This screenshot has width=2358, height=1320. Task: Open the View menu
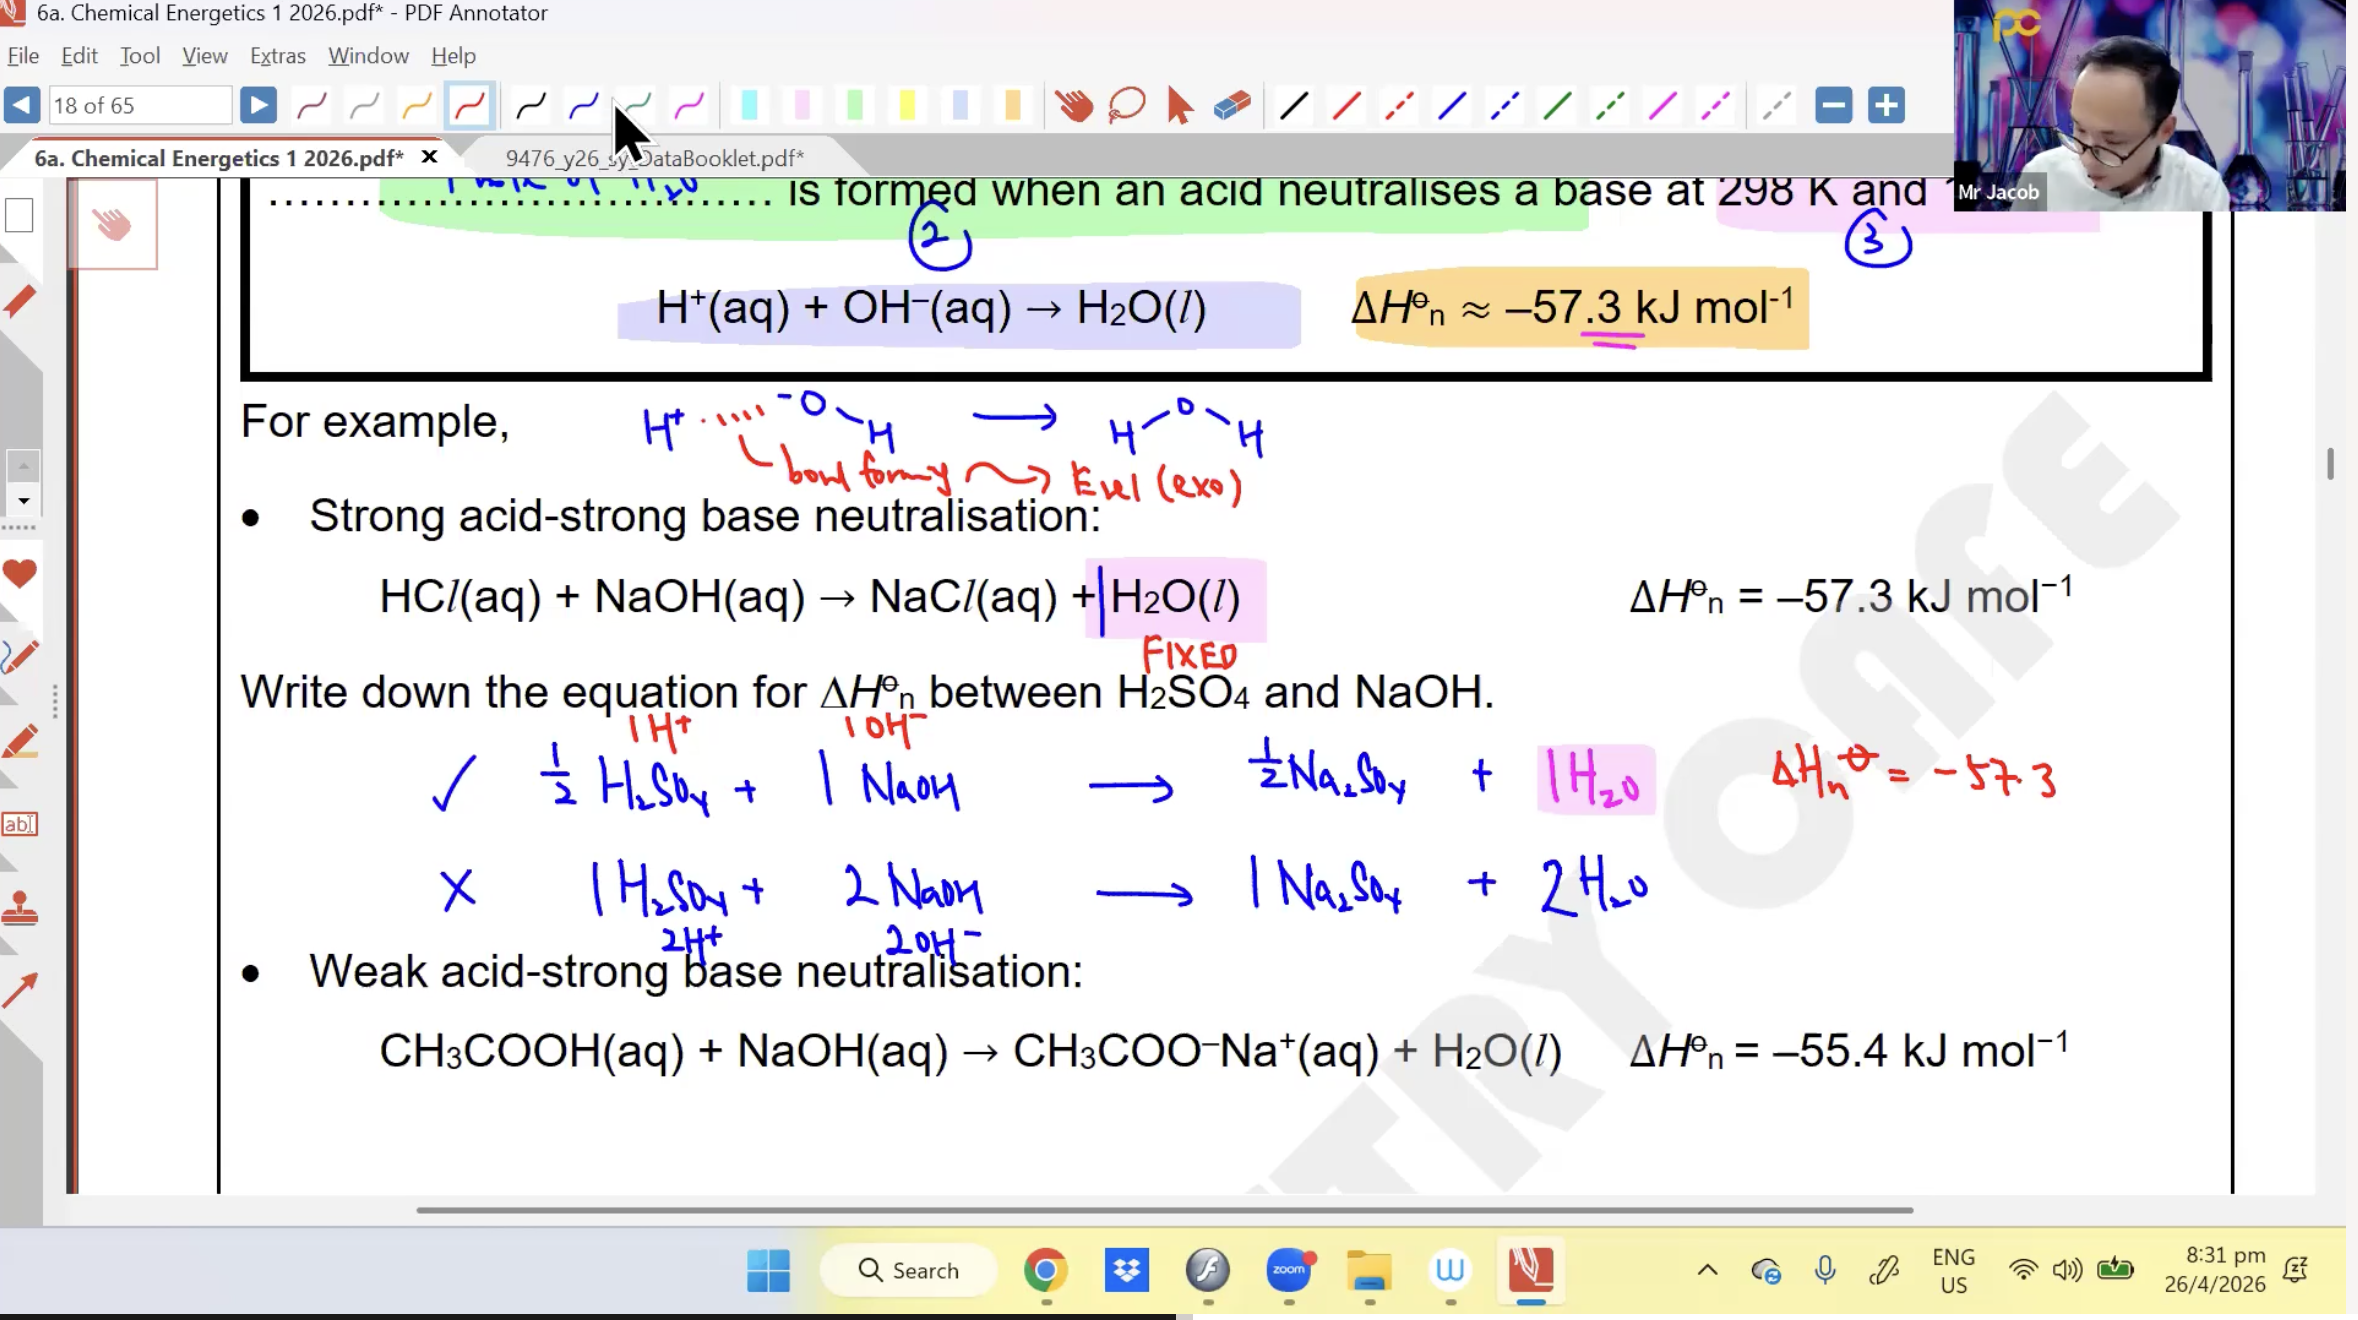(204, 56)
